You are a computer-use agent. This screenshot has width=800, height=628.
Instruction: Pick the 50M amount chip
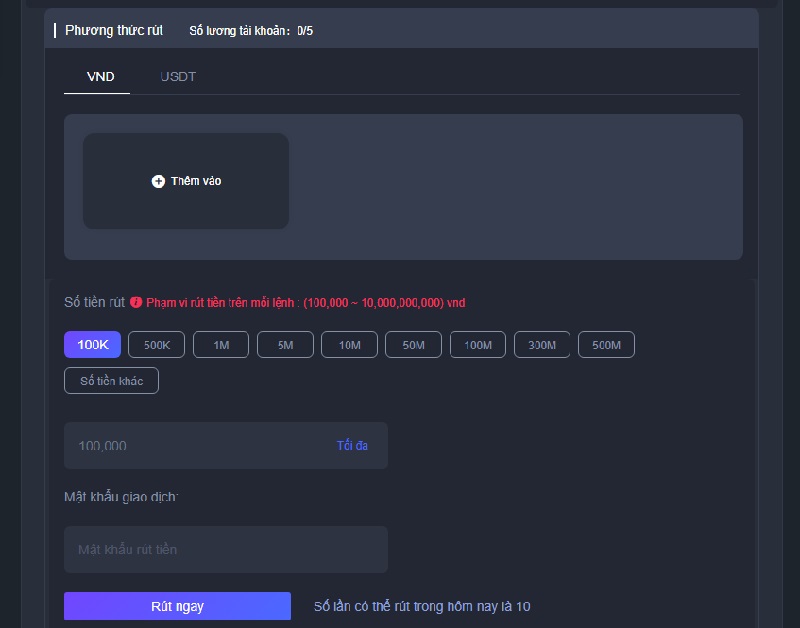pos(413,345)
